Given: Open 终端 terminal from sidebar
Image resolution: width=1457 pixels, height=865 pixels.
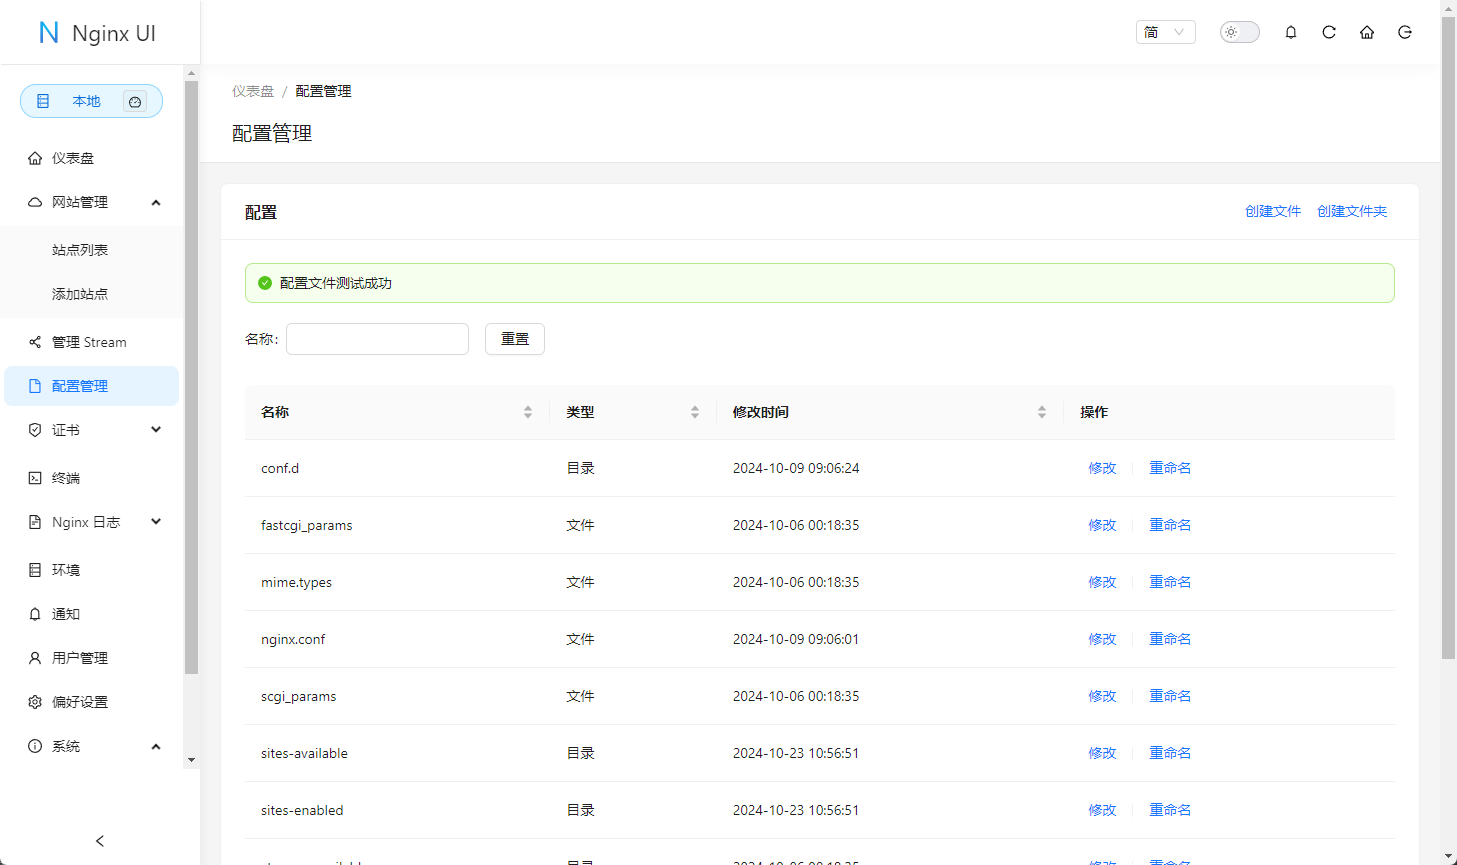Looking at the screenshot, I should coord(66,478).
